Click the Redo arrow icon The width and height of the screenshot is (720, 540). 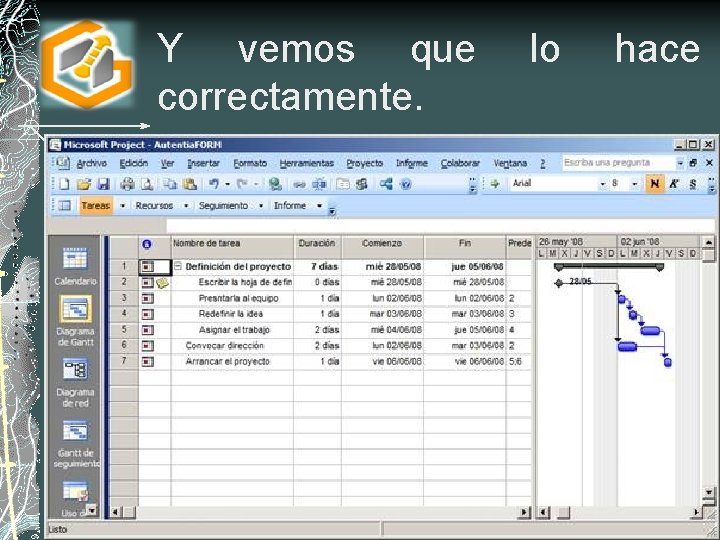(242, 184)
